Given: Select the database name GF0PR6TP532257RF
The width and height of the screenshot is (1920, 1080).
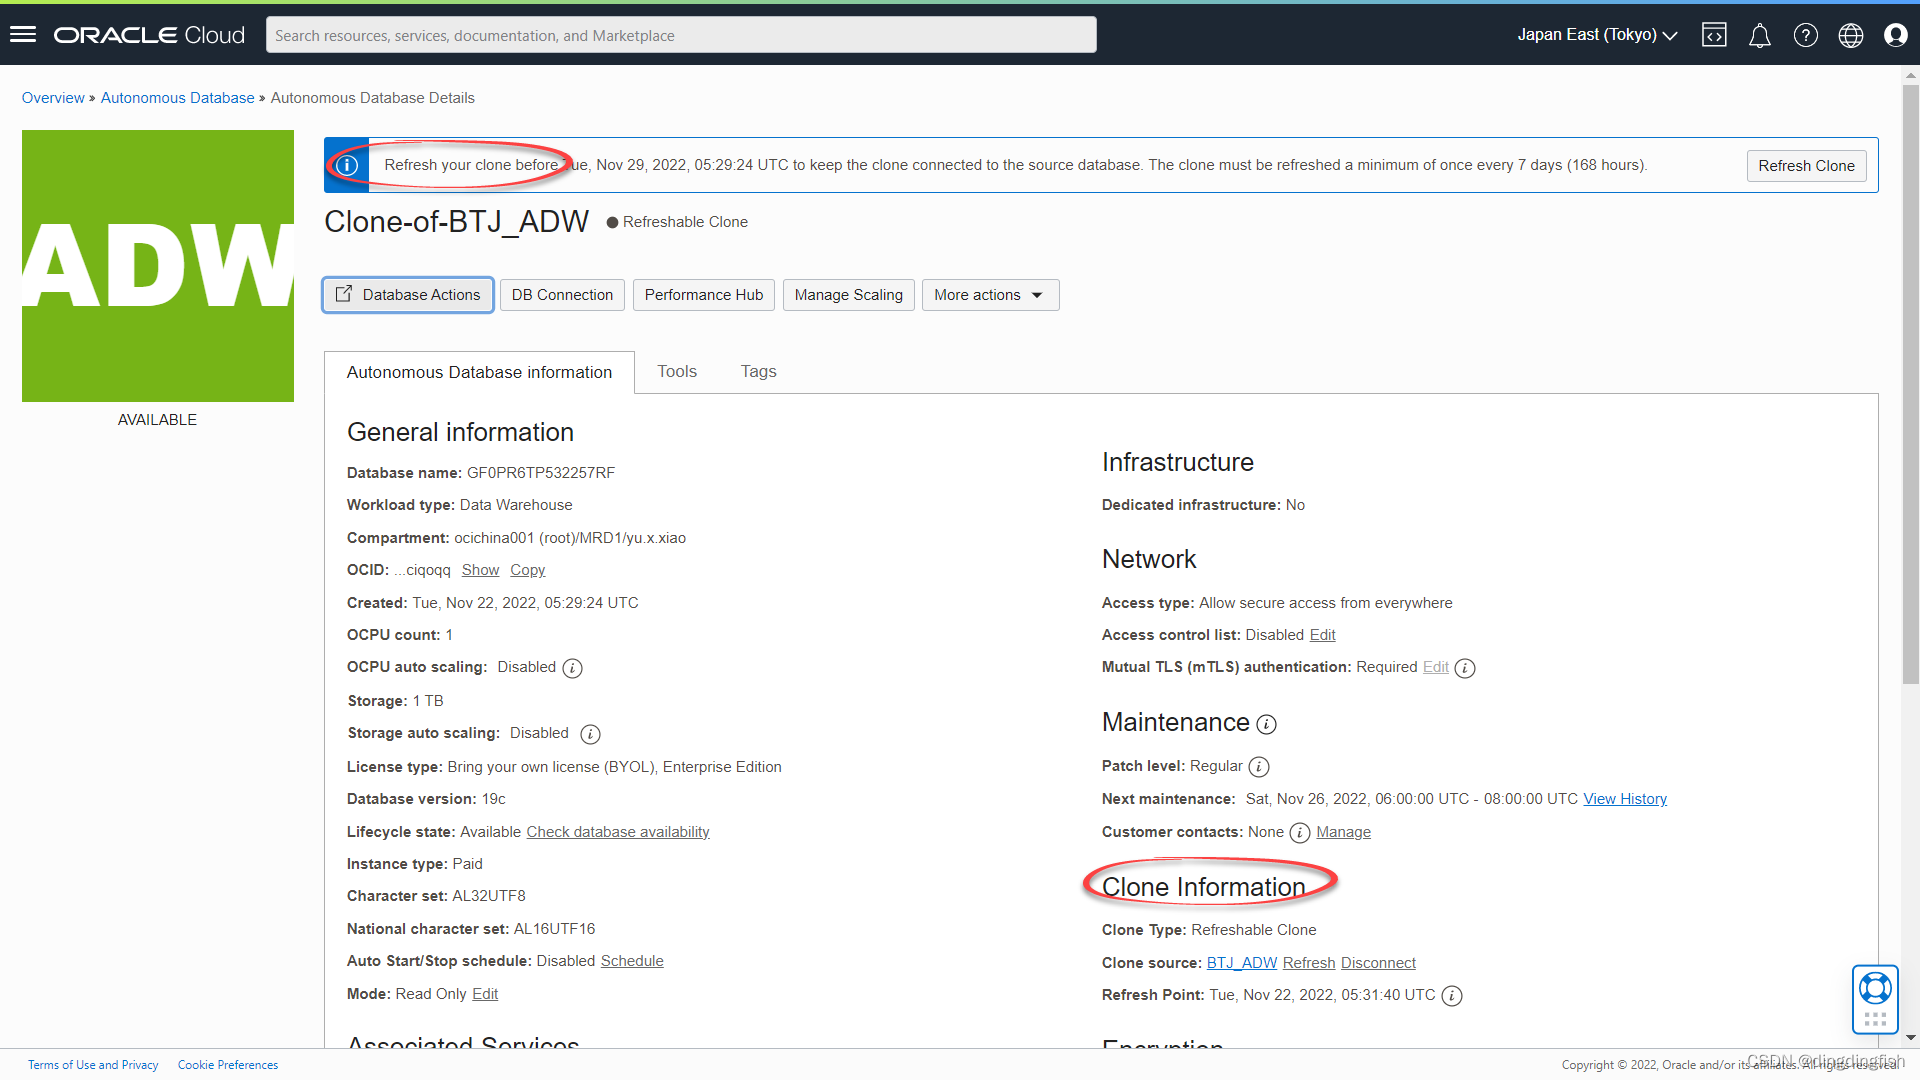Looking at the screenshot, I should [x=541, y=473].
